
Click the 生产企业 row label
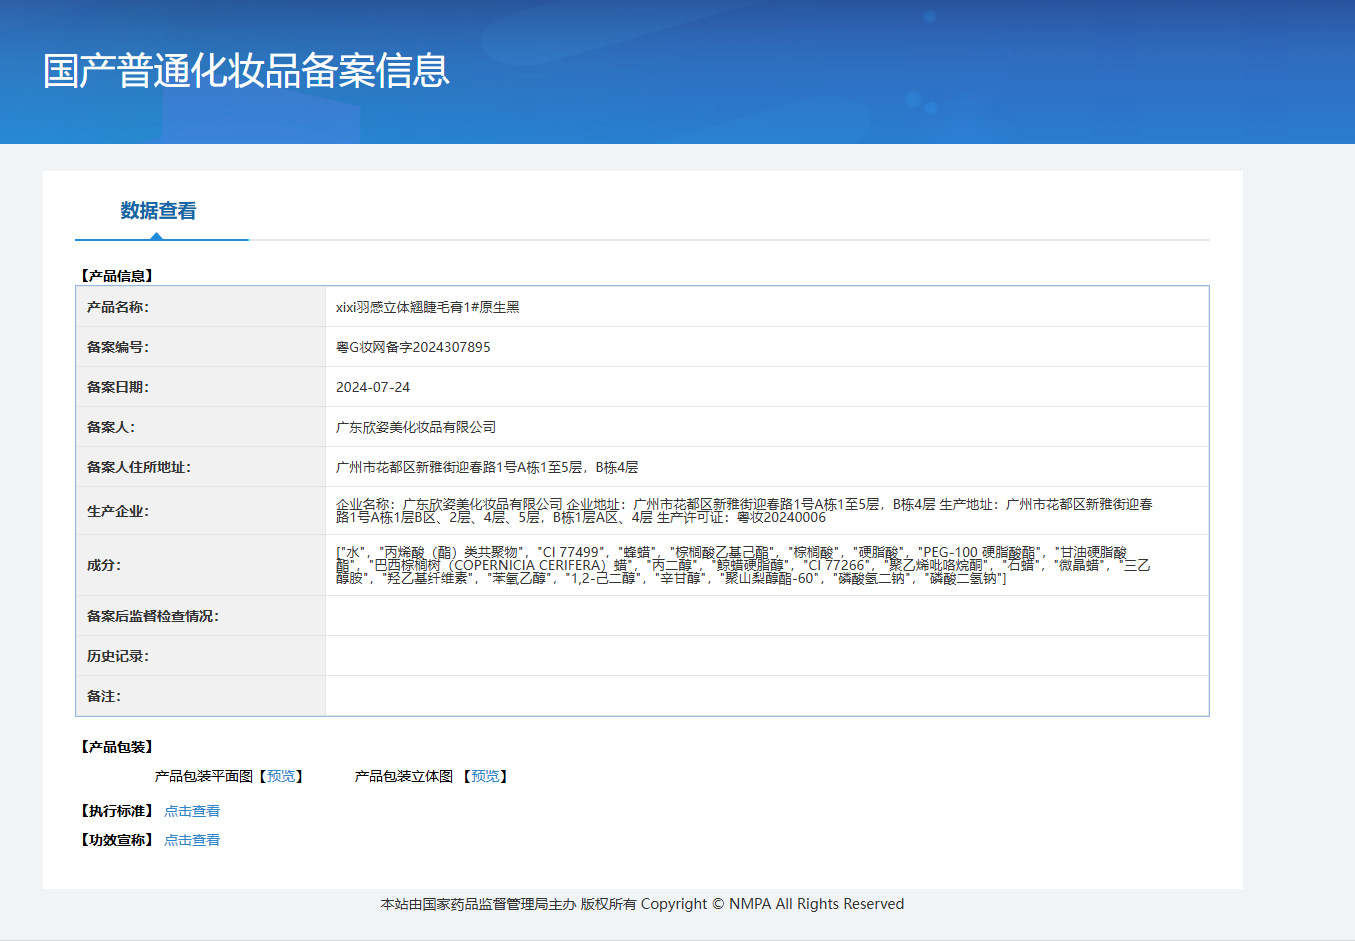(118, 511)
